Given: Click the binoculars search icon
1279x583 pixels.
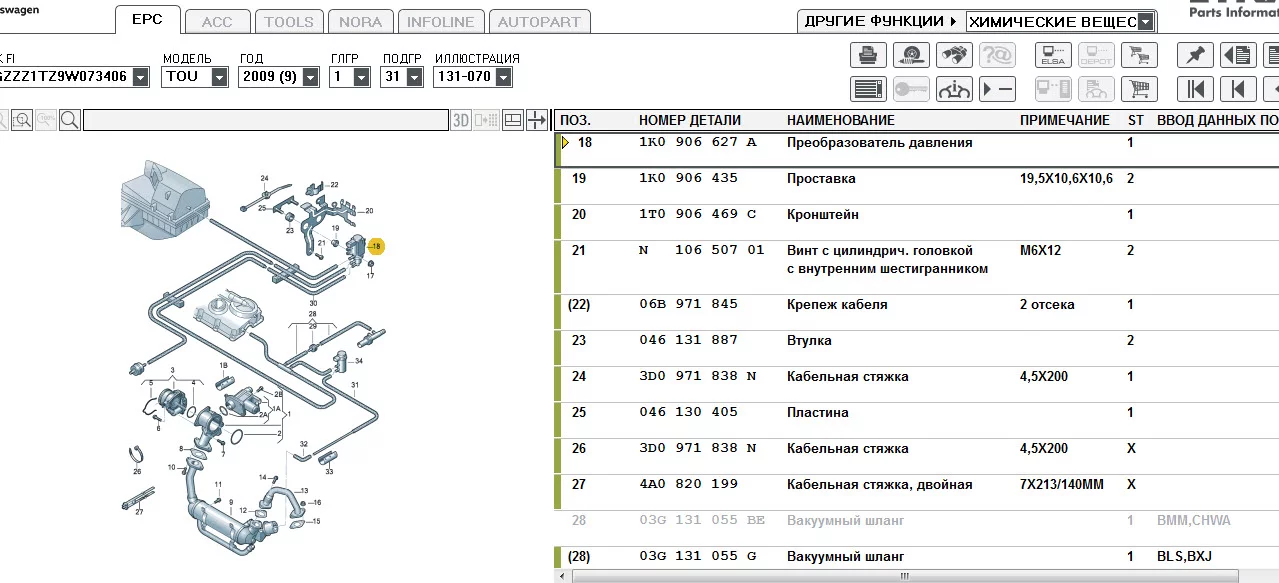Looking at the screenshot, I should coord(954,55).
